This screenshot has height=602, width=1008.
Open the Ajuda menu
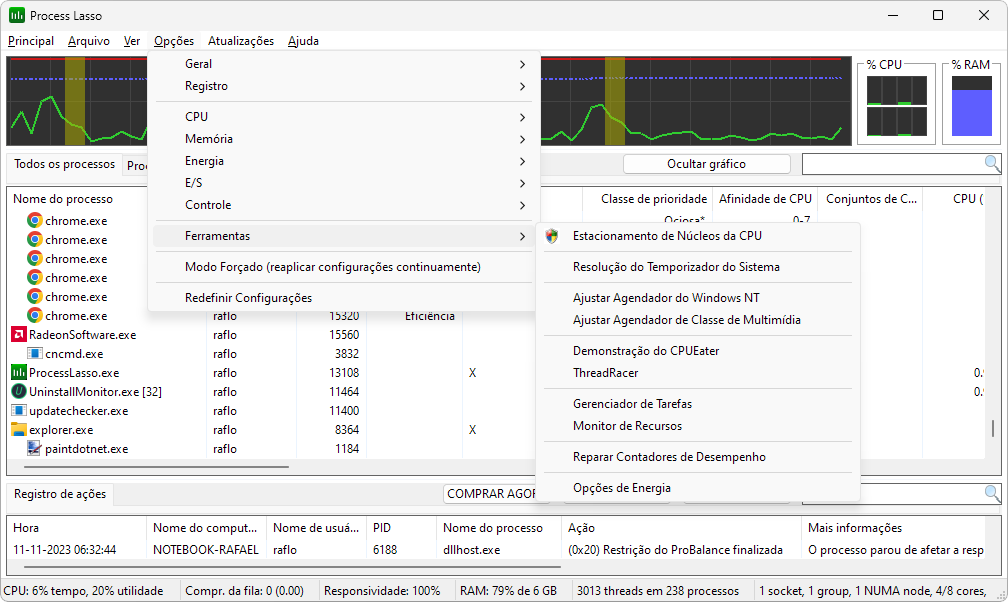point(303,41)
